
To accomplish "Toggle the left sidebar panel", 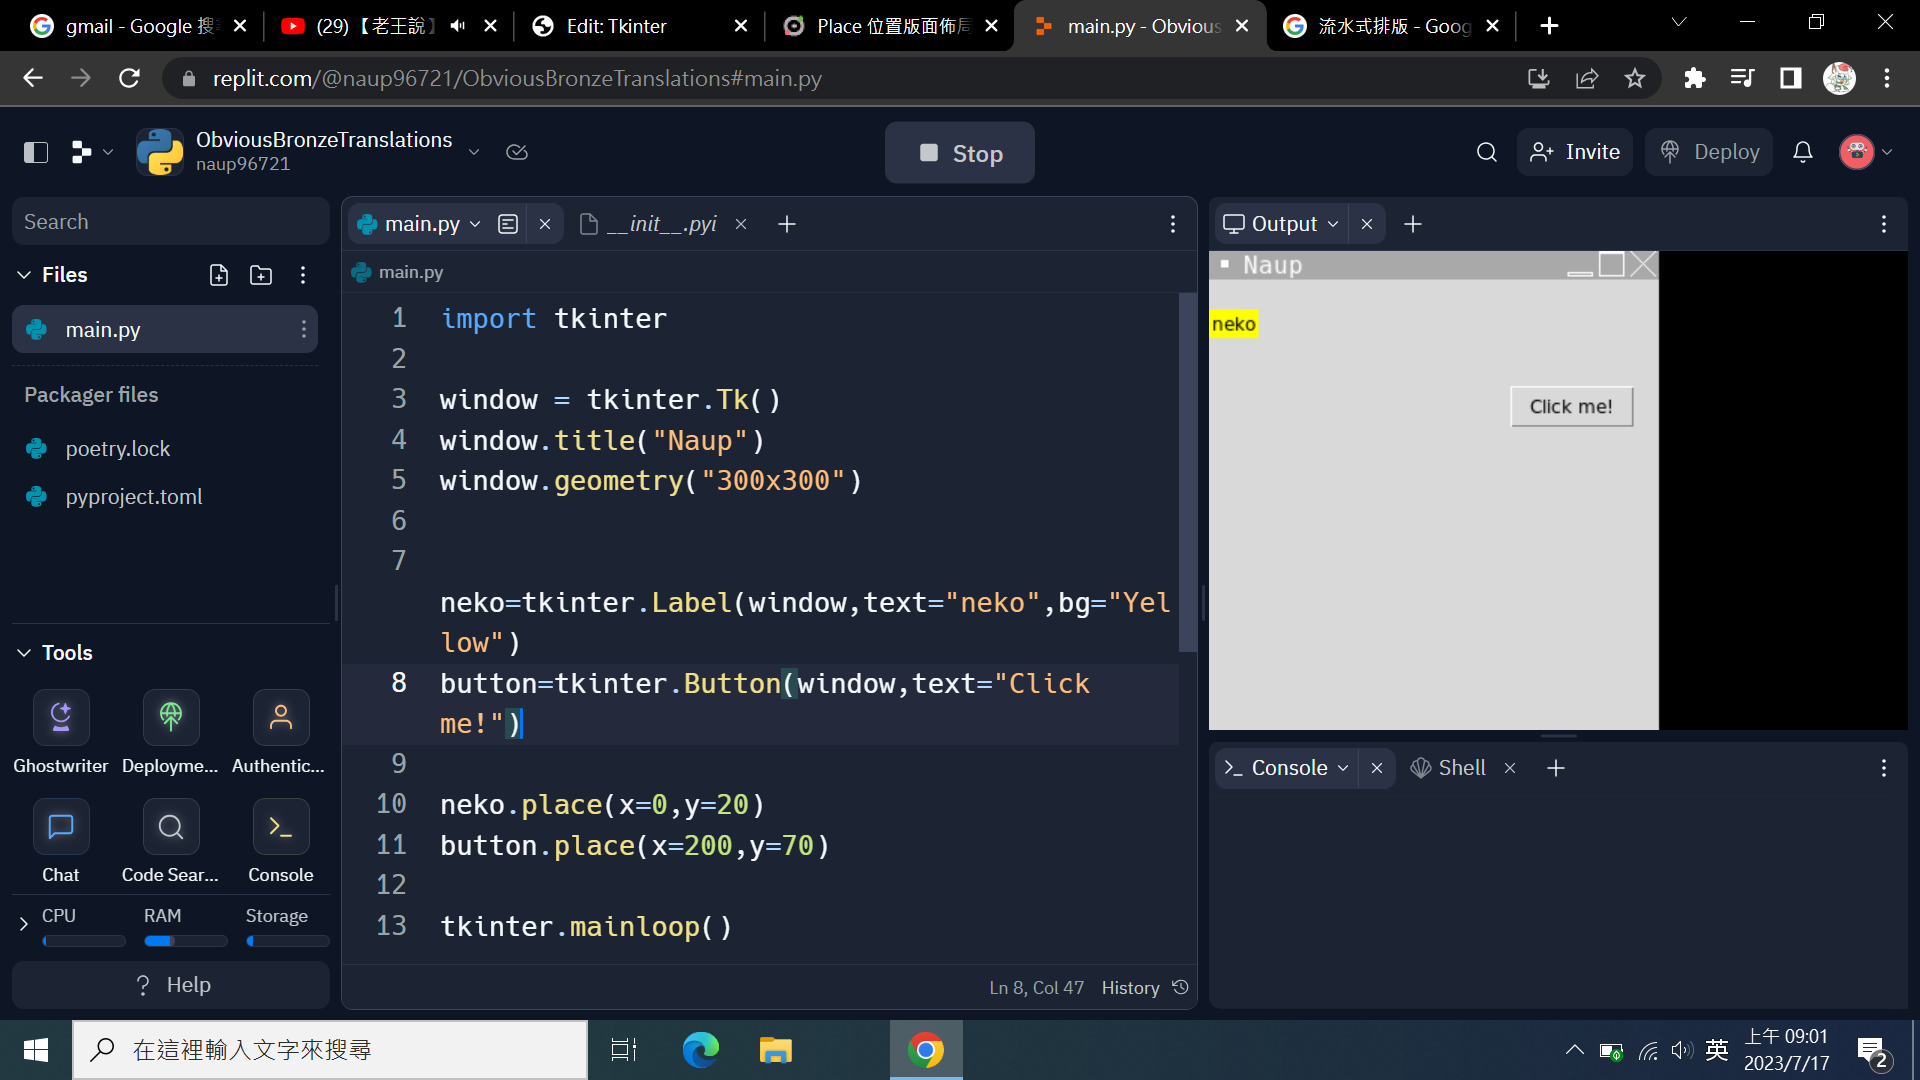I will click(36, 152).
